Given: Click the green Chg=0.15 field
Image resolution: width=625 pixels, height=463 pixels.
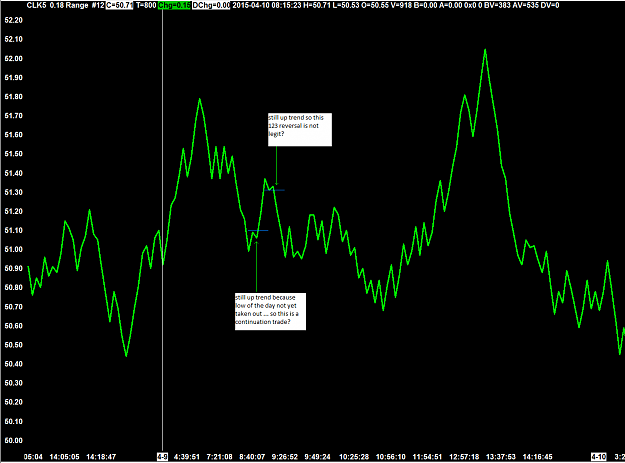Looking at the screenshot, I should (174, 5).
